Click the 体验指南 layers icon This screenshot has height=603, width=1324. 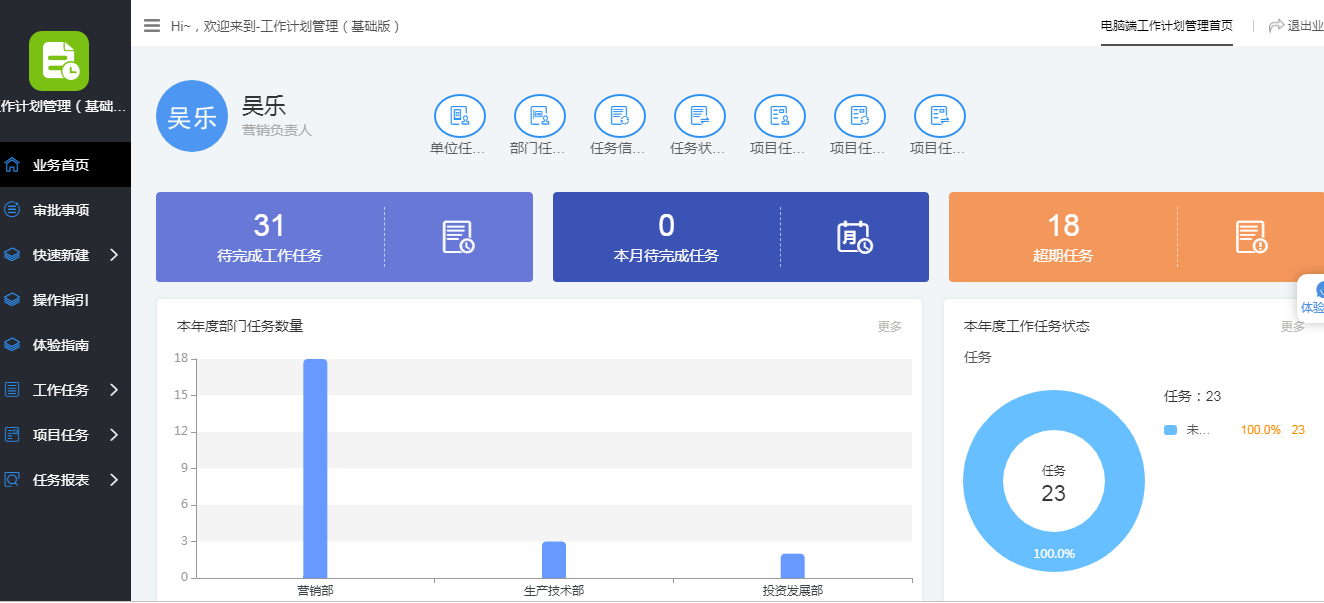coord(12,345)
